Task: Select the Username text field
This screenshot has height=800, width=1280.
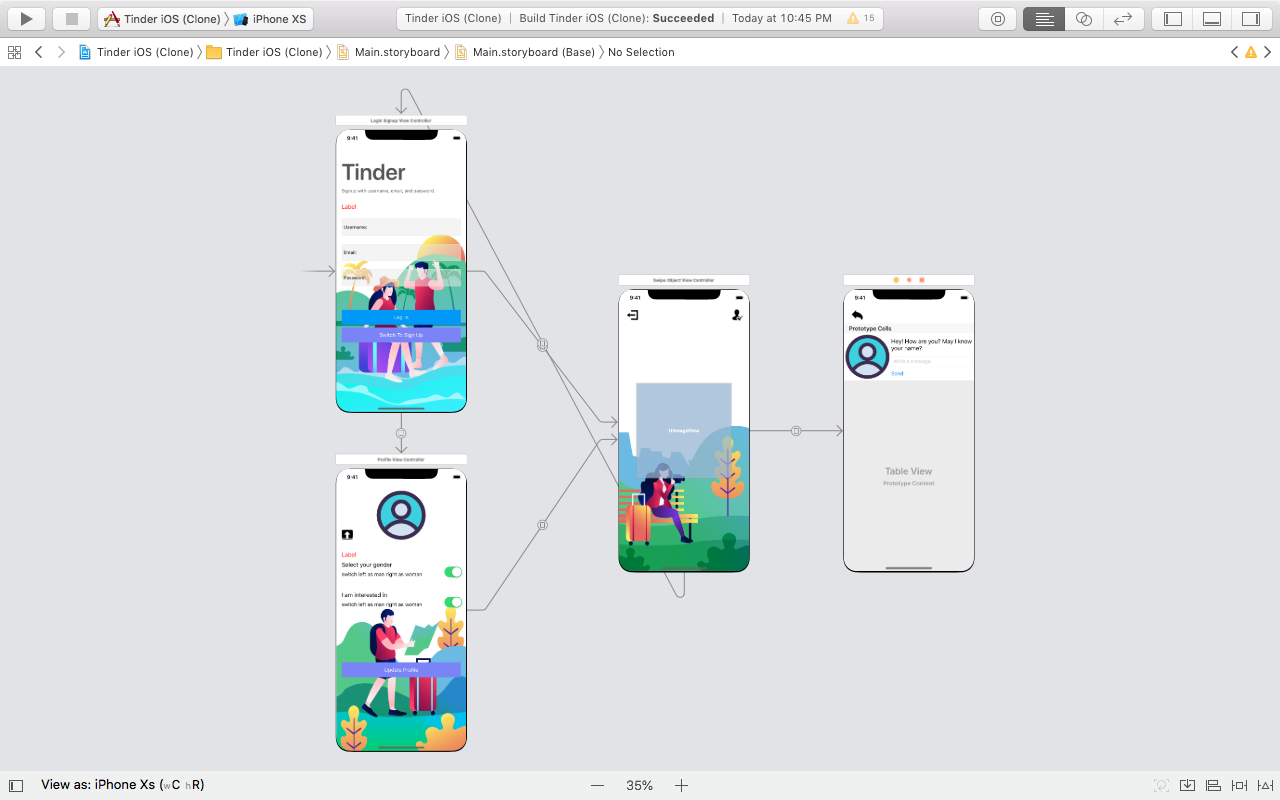Action: pyautogui.click(x=401, y=227)
